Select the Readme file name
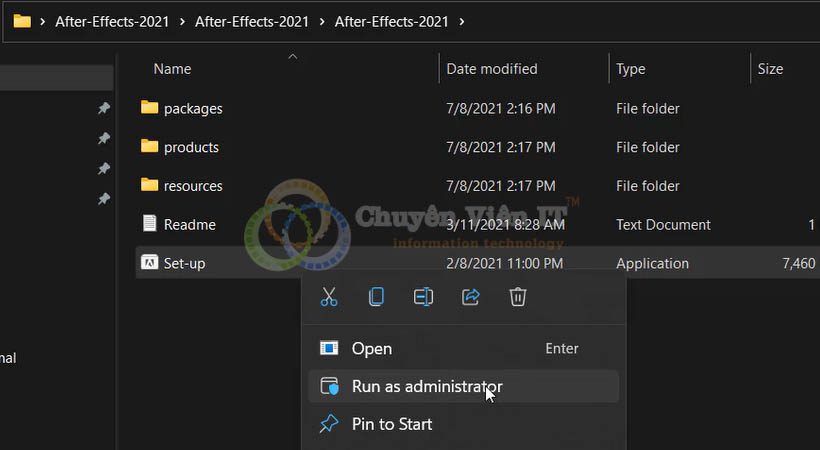 click(189, 224)
